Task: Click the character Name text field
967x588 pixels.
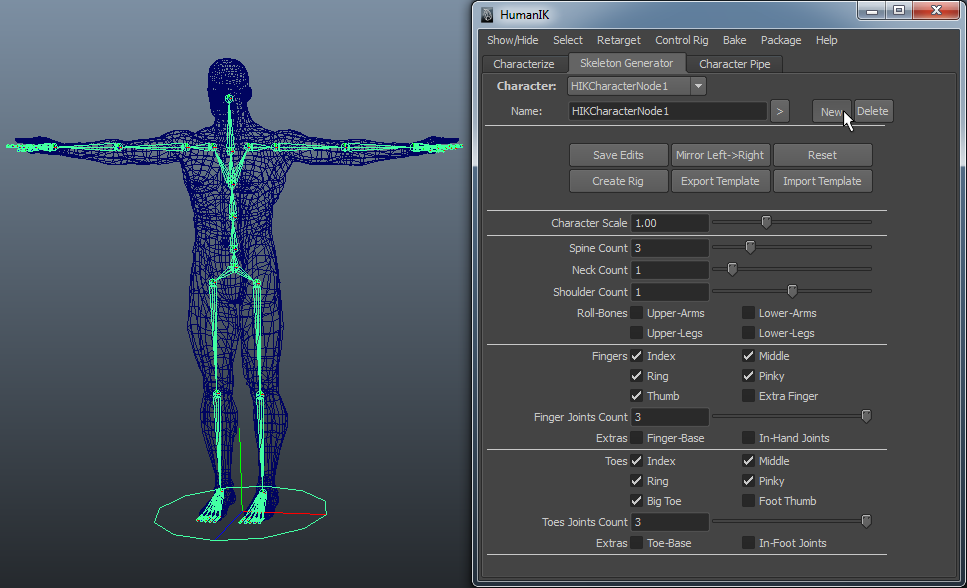Action: (667, 111)
